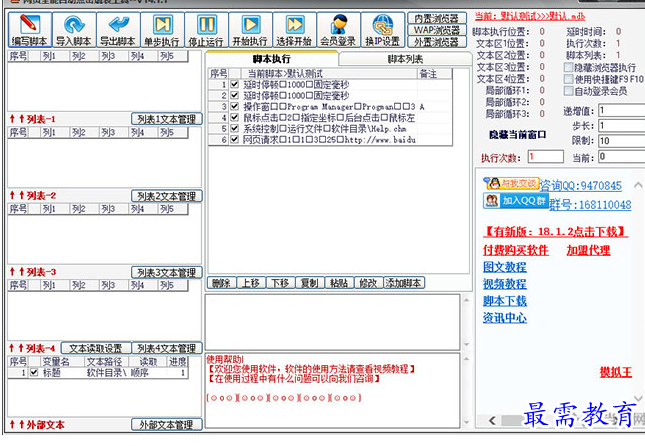This screenshot has height=446, width=645.
Task: Open the 会员登录 member login icon
Action: 338,30
